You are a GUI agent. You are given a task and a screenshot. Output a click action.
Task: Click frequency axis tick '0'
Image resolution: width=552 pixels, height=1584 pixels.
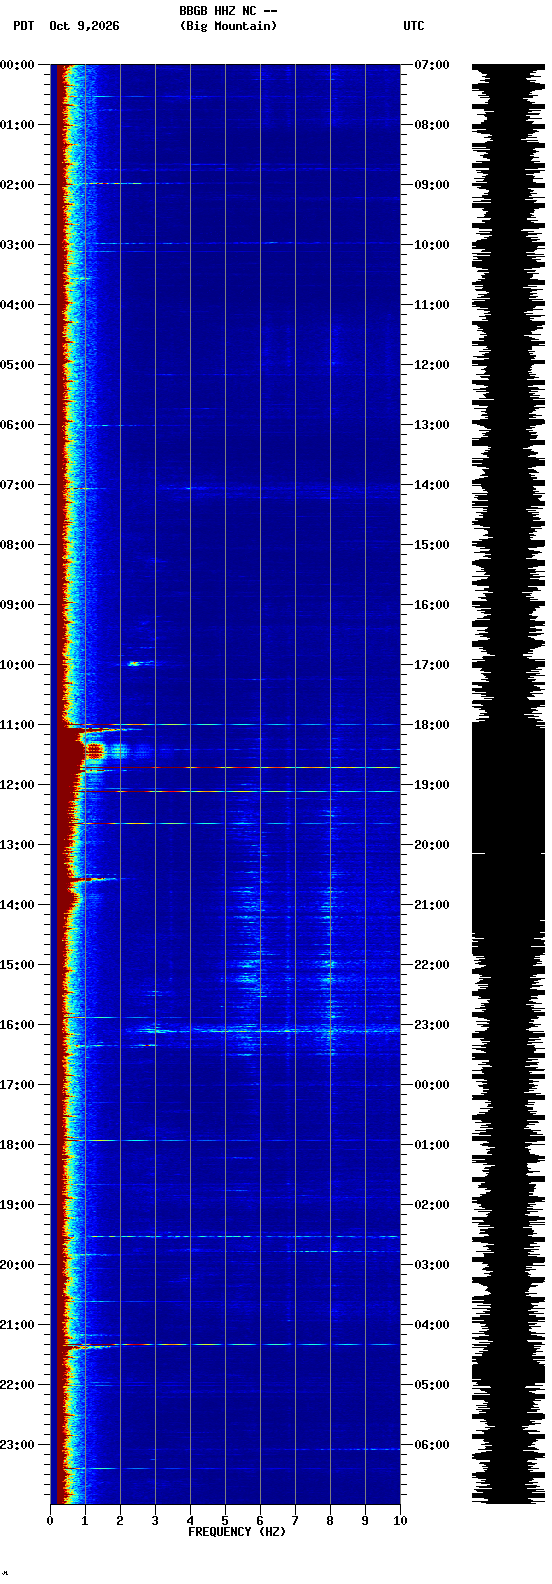(50, 1521)
